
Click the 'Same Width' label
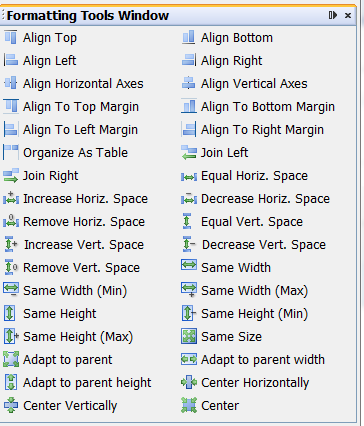(236, 268)
